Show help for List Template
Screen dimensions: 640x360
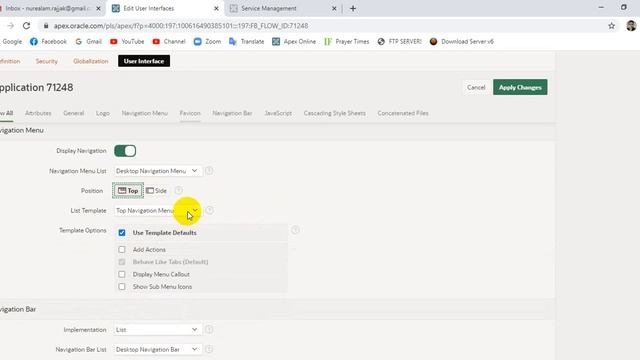point(209,210)
